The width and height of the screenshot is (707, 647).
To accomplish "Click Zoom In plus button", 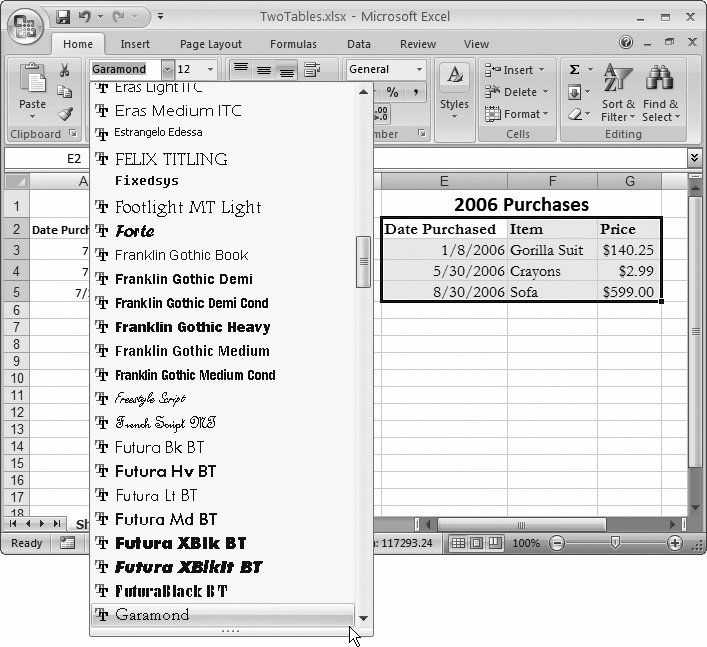I will pos(675,543).
